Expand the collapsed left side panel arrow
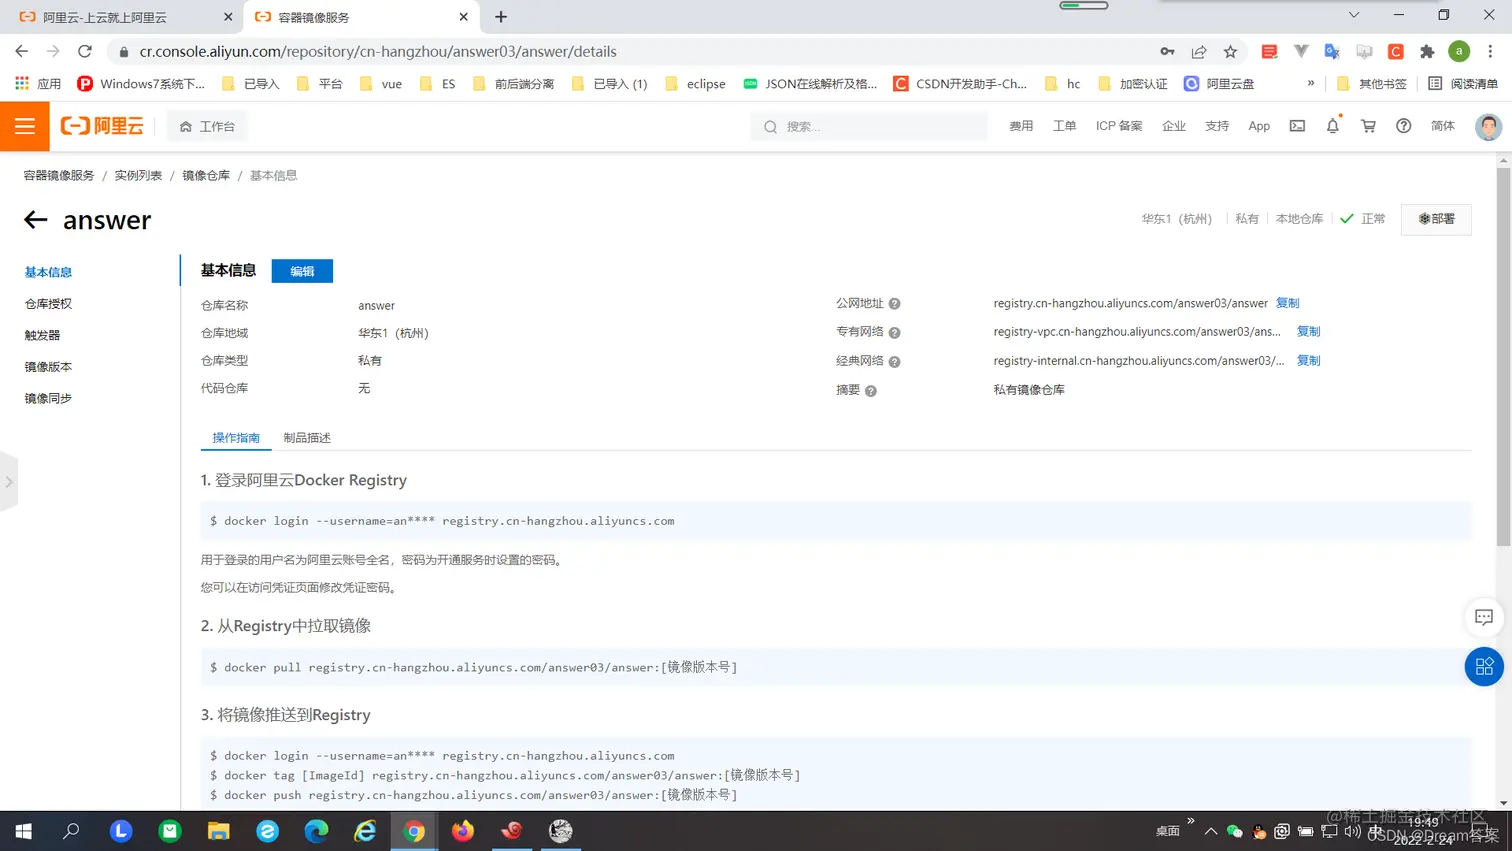The image size is (1512, 851). pos(8,482)
